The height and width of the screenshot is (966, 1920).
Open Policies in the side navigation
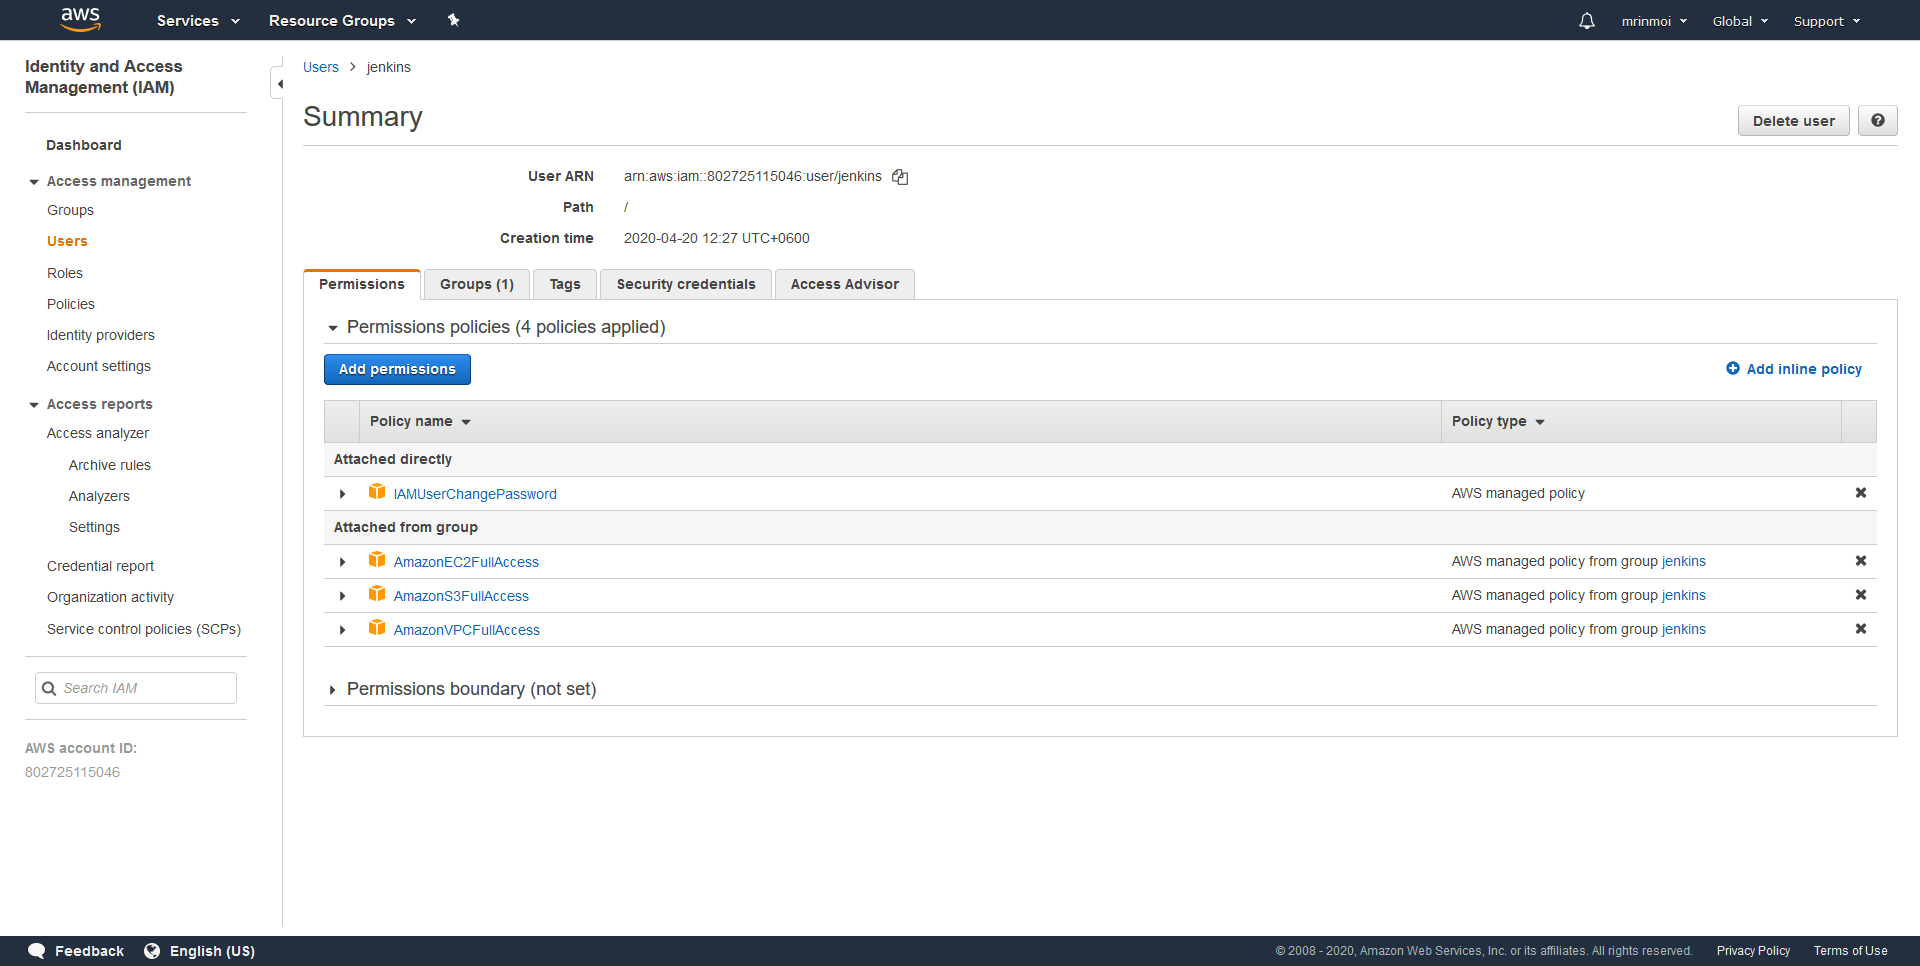pyautogui.click(x=71, y=304)
